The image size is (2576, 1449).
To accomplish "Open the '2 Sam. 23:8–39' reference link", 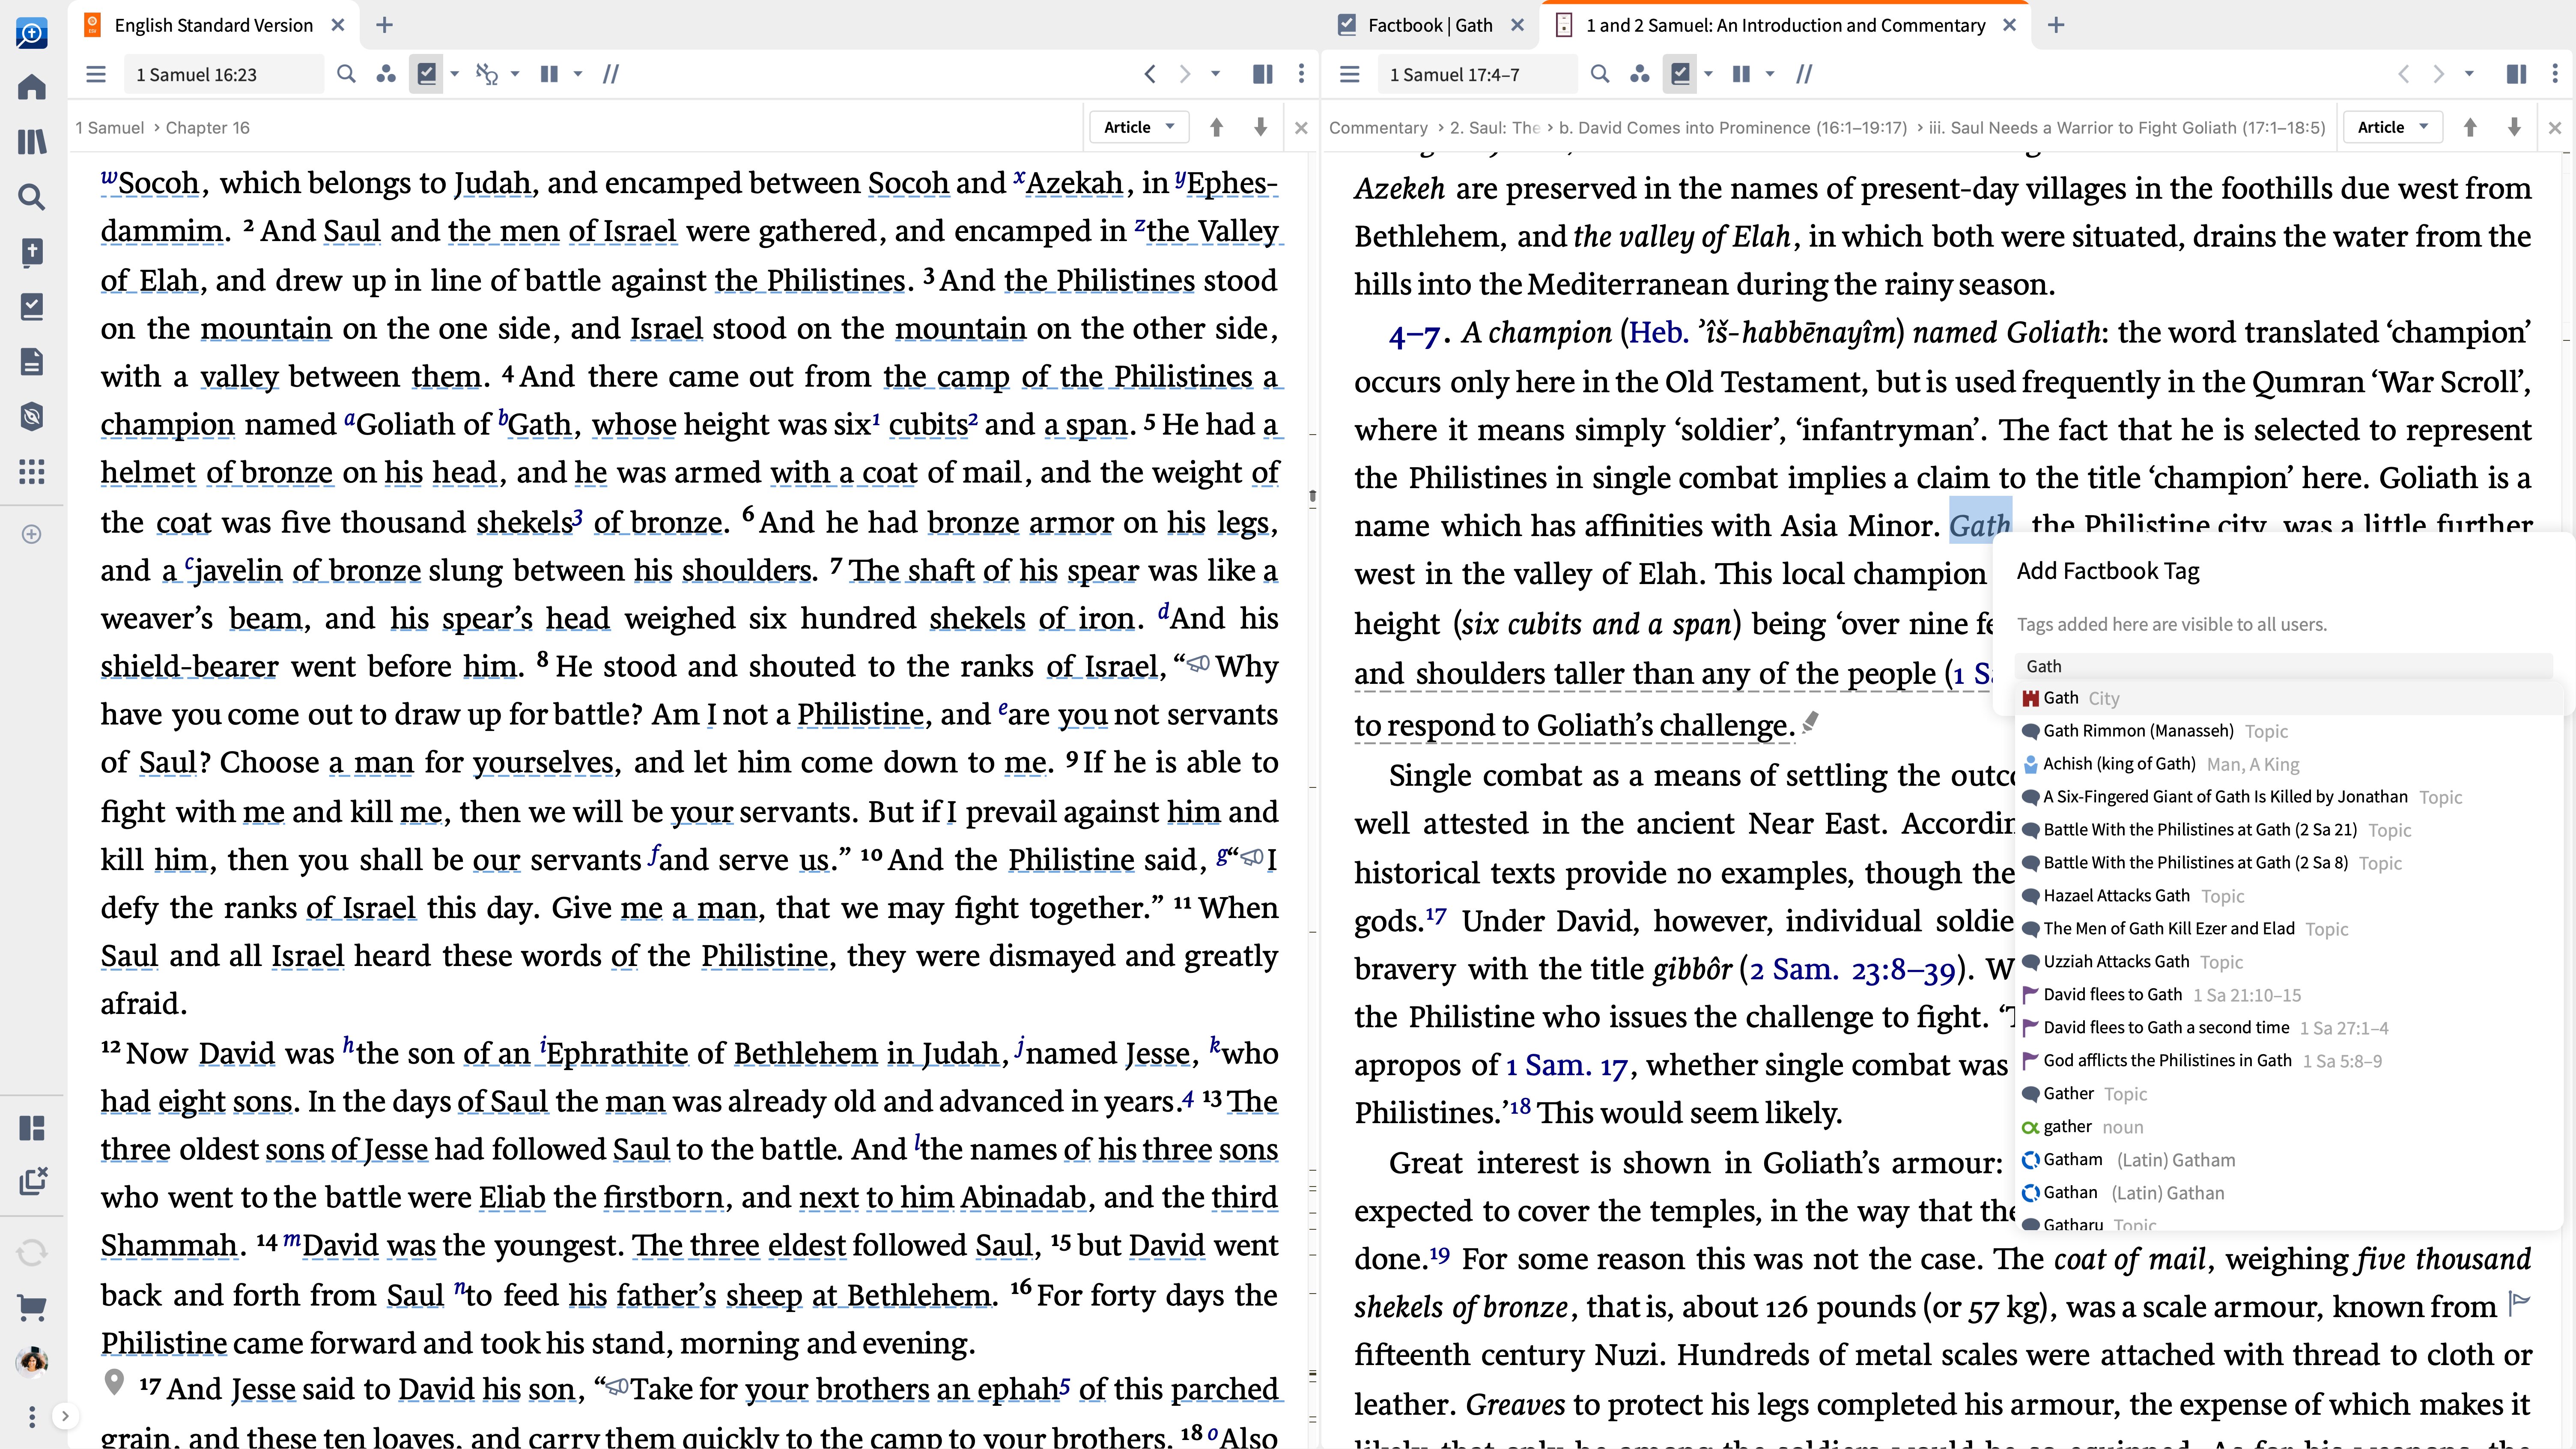I will [1853, 969].
